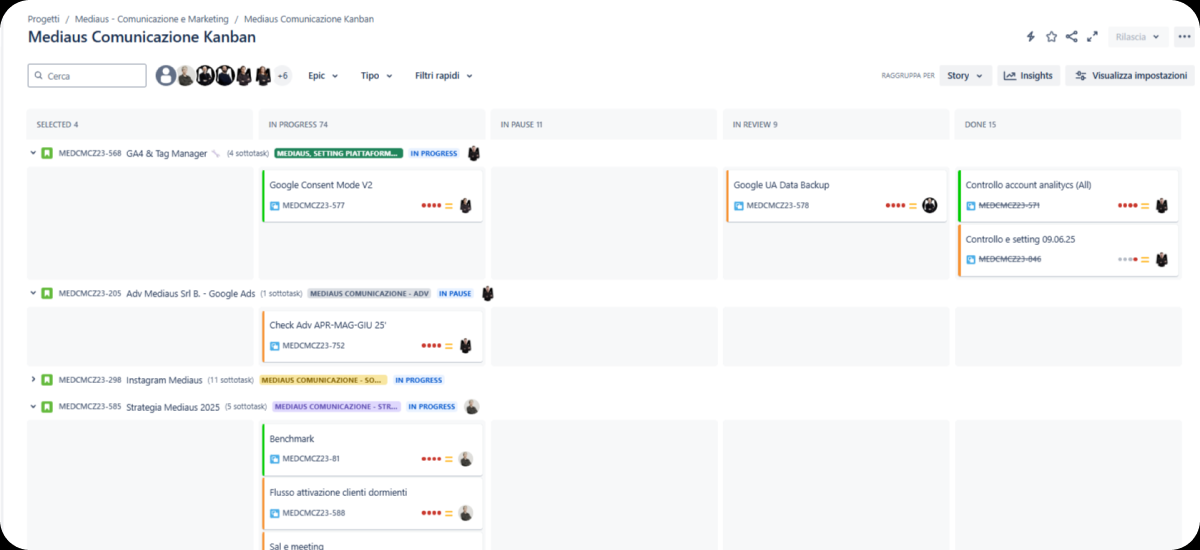Open the Tipo filter dropdown
The image size is (1200, 550).
pyautogui.click(x=377, y=76)
